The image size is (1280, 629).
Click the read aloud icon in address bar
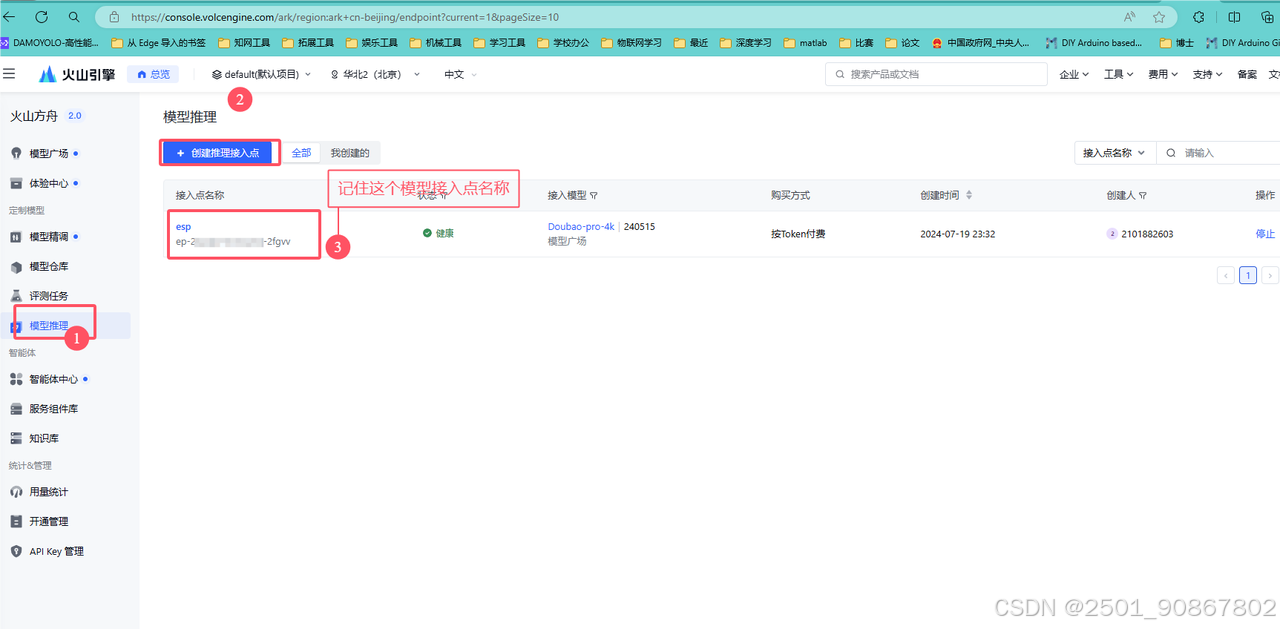[x=1129, y=17]
